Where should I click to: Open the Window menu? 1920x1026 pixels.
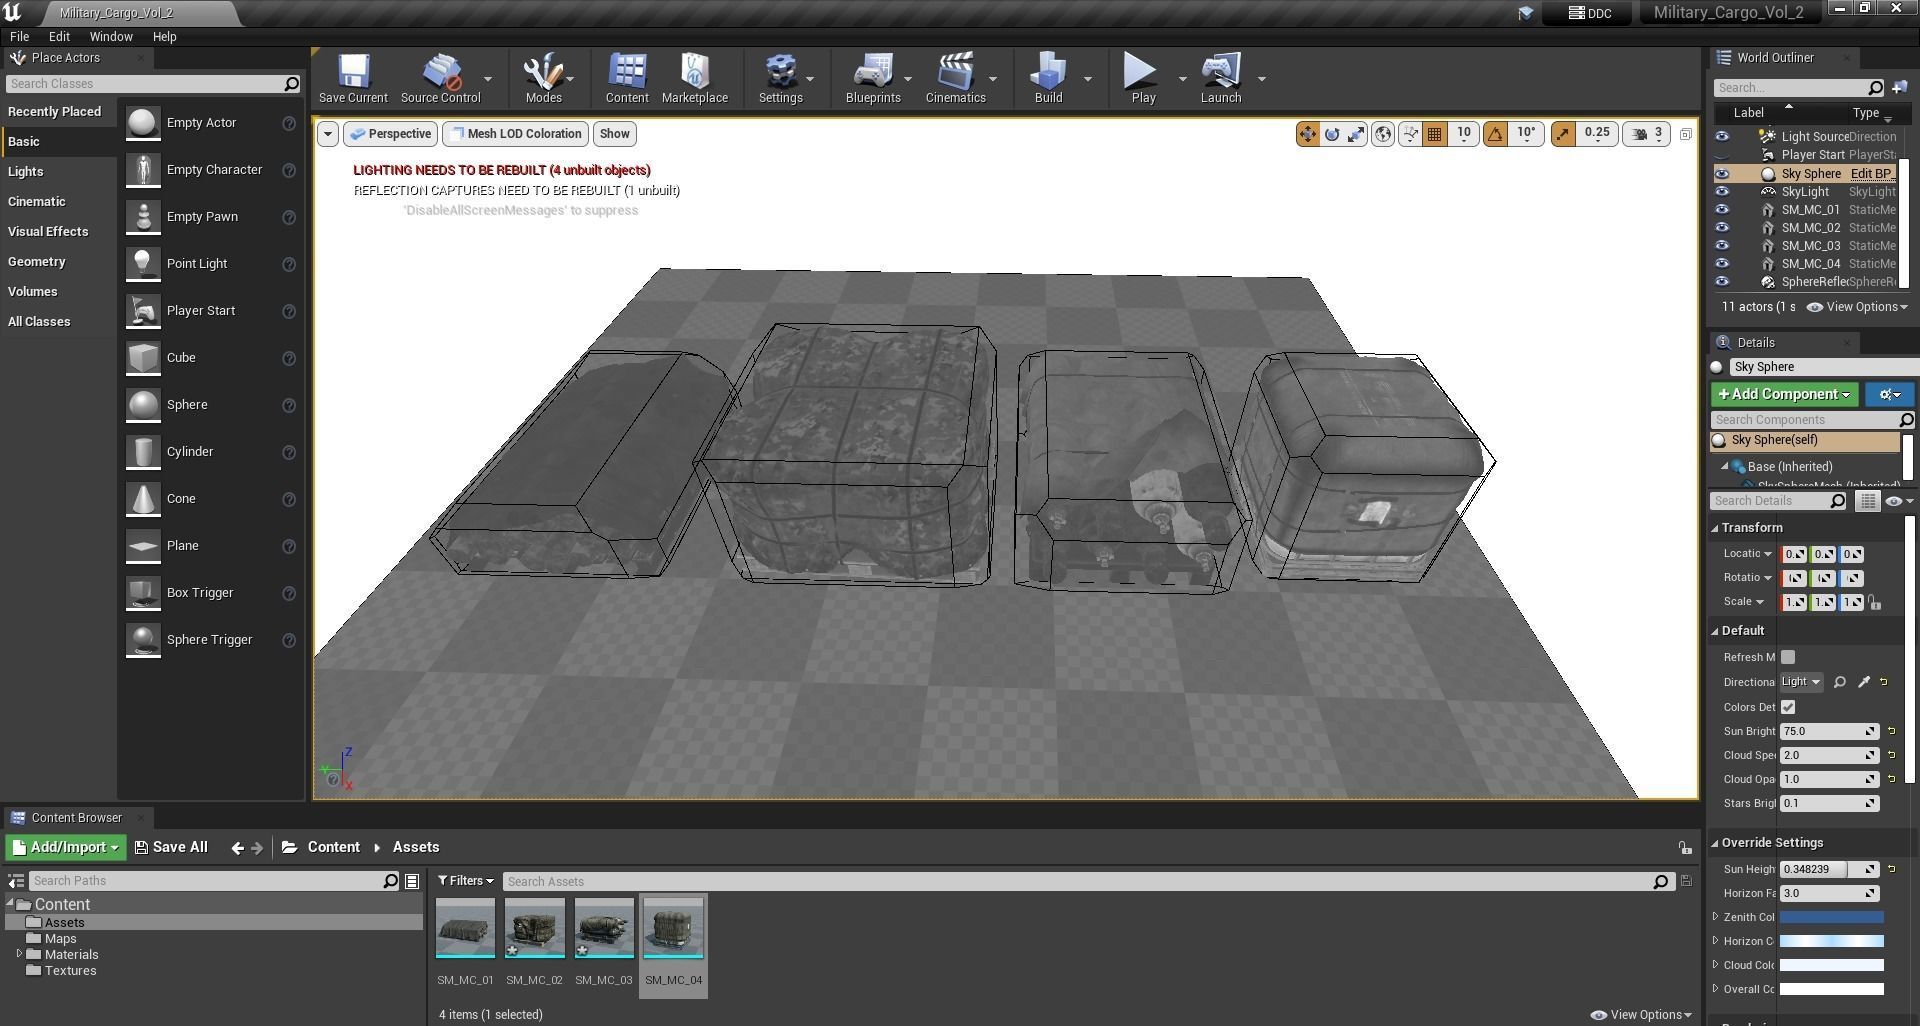click(x=111, y=37)
